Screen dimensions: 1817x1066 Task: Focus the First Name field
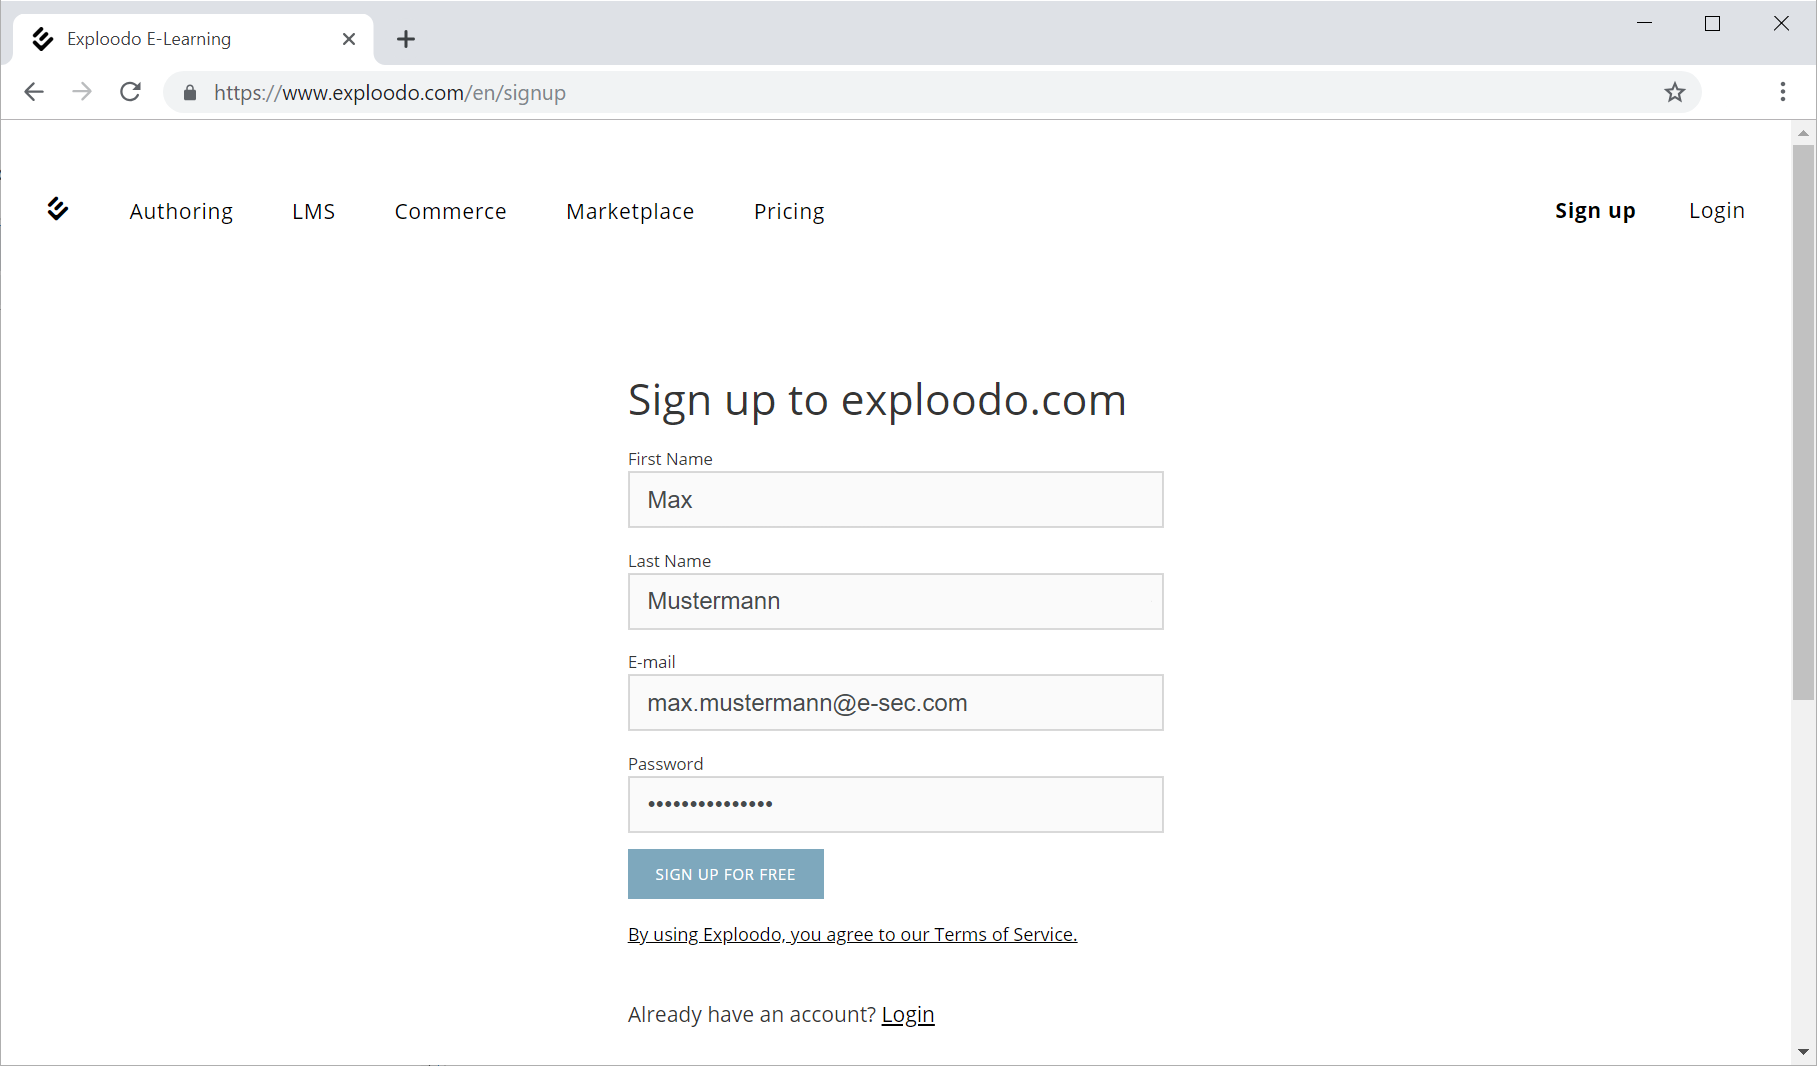pyautogui.click(x=895, y=500)
